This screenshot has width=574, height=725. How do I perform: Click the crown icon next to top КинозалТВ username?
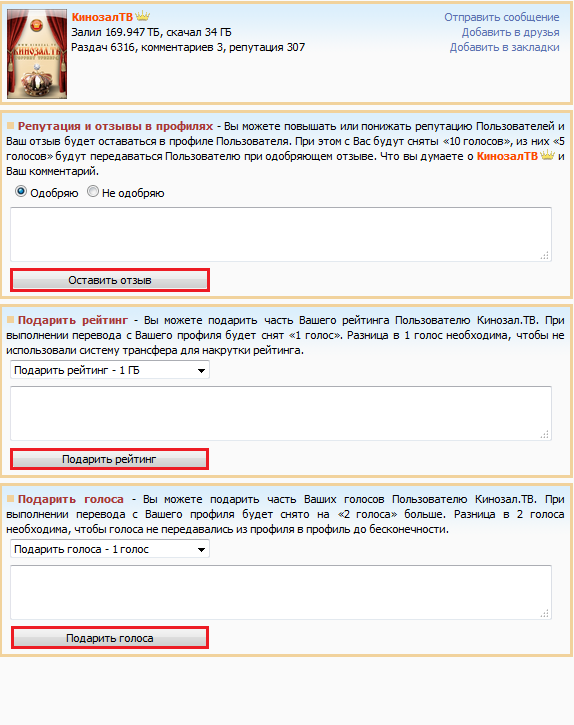point(142,16)
